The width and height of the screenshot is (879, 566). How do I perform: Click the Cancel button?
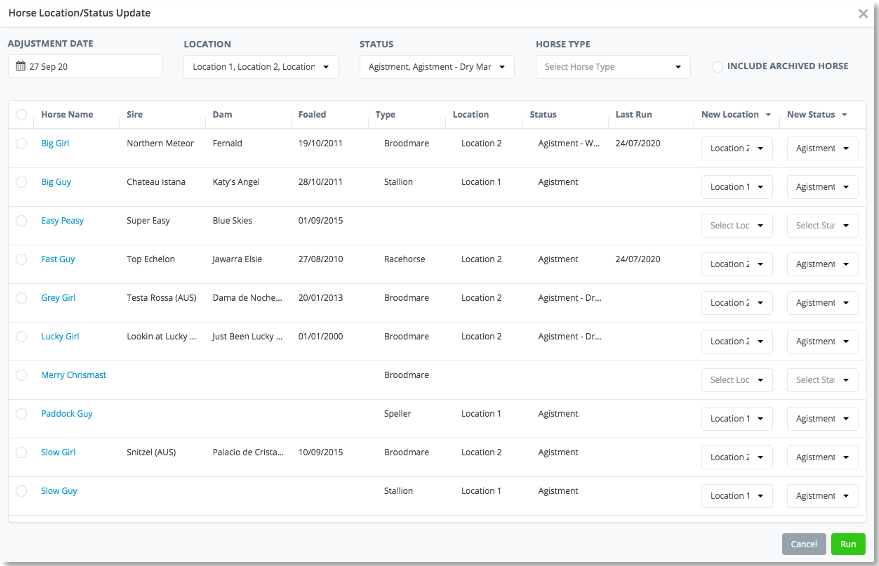[x=804, y=544]
